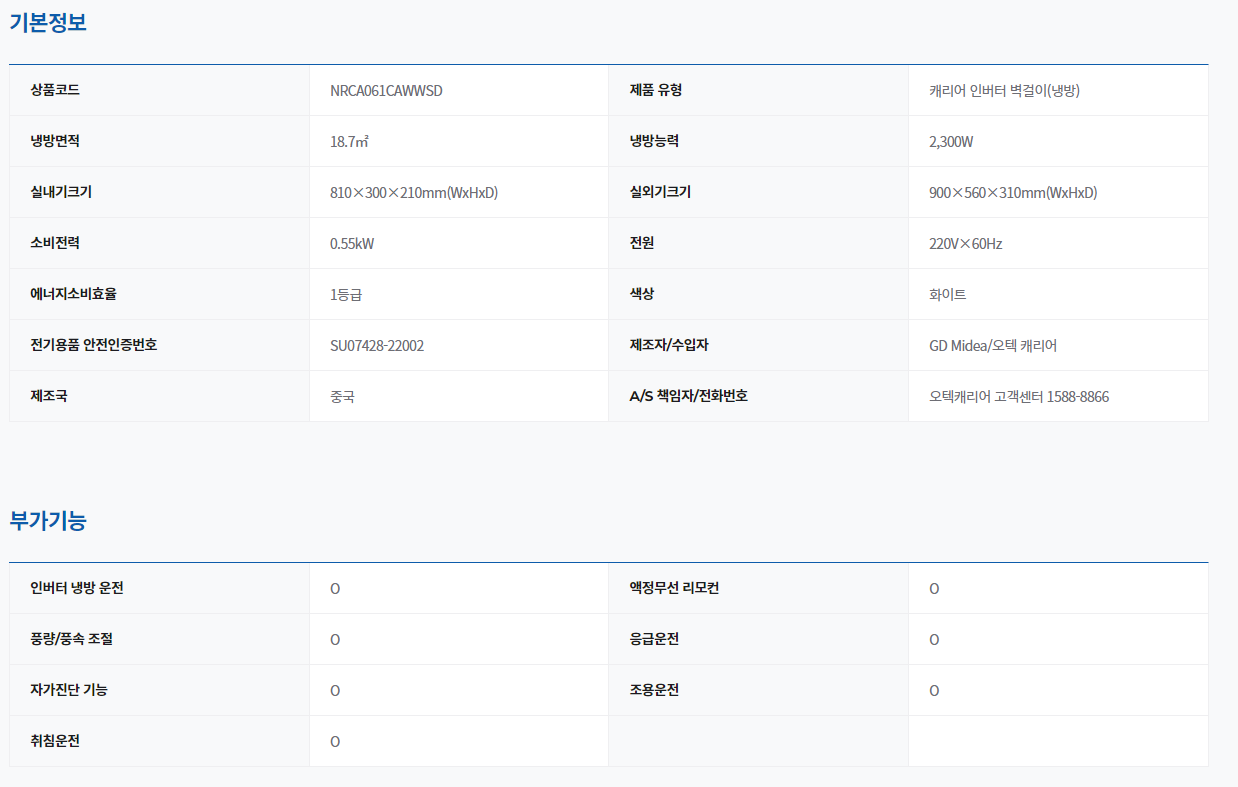
Task: Select the safety certification number SU07428-22002
Action: pyautogui.click(x=377, y=346)
